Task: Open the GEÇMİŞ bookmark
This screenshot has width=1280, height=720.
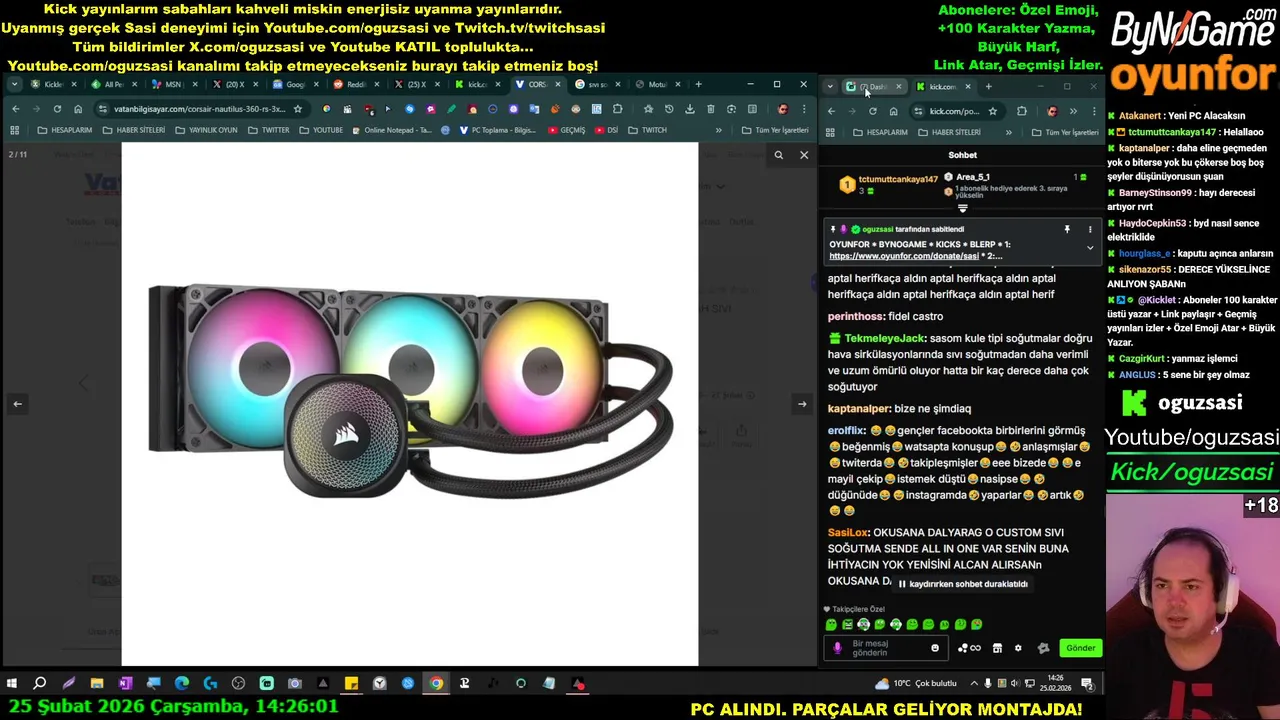Action: point(566,130)
